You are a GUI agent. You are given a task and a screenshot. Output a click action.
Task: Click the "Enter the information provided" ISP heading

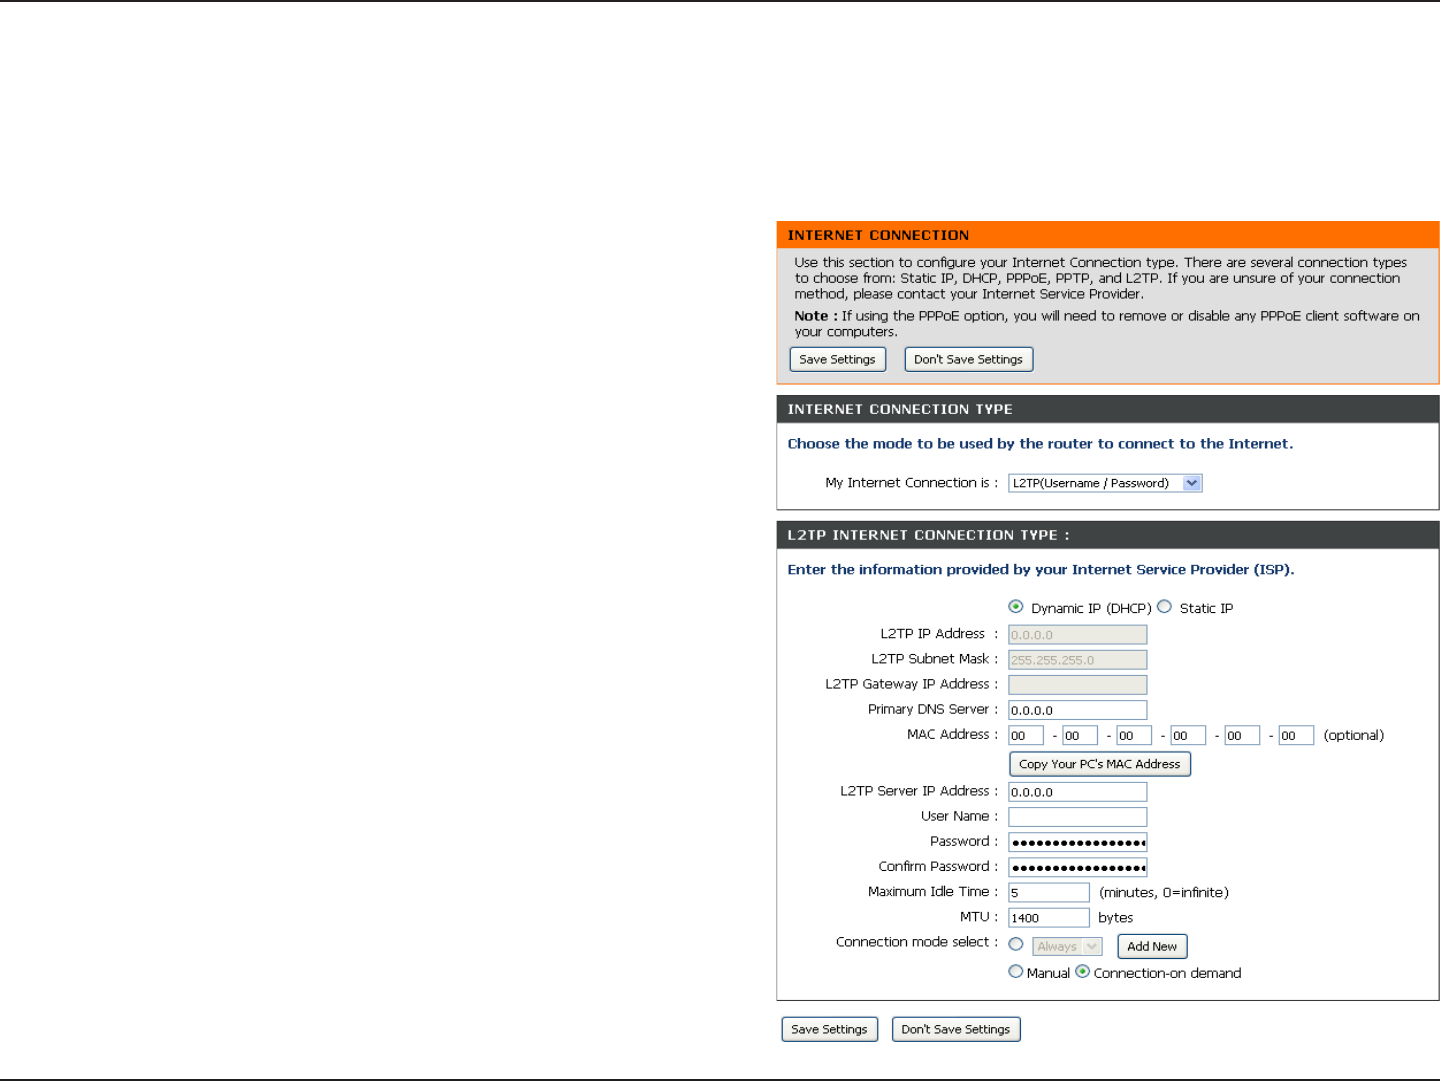click(x=1041, y=570)
